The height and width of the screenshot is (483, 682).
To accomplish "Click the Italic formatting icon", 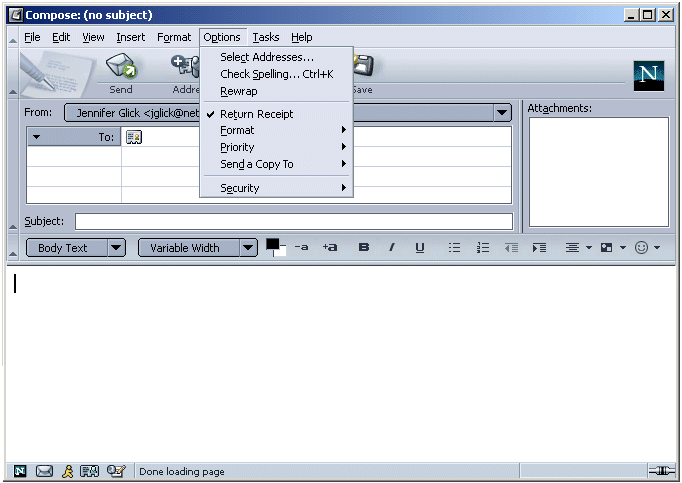I will (392, 248).
